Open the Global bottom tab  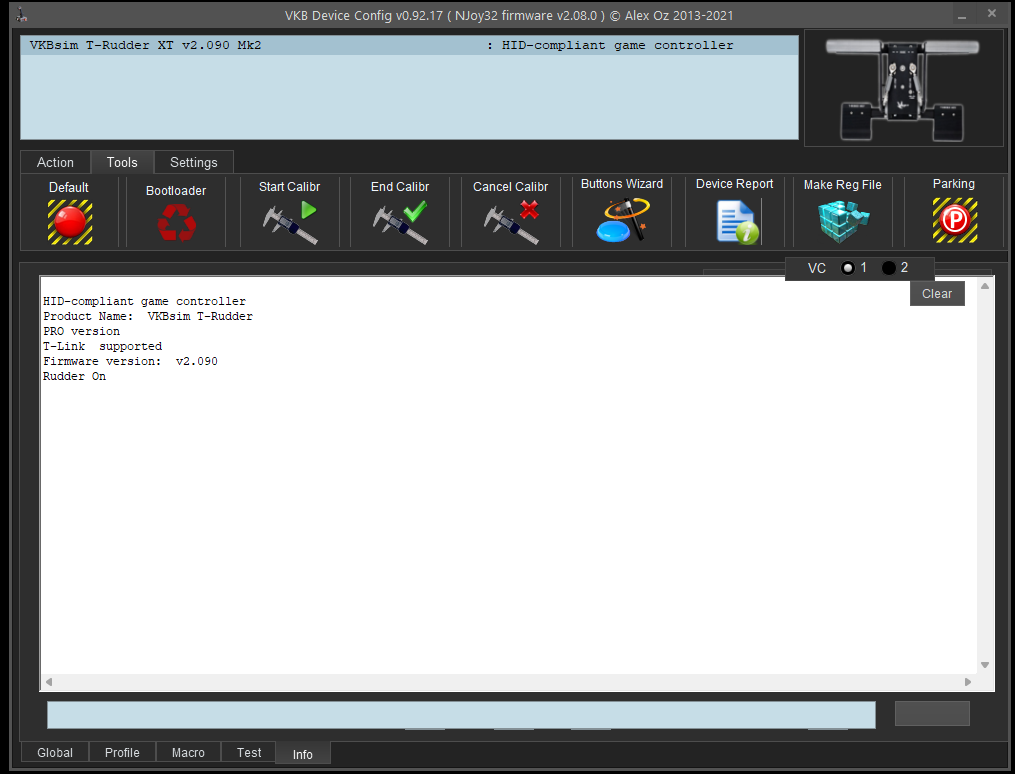coord(55,753)
